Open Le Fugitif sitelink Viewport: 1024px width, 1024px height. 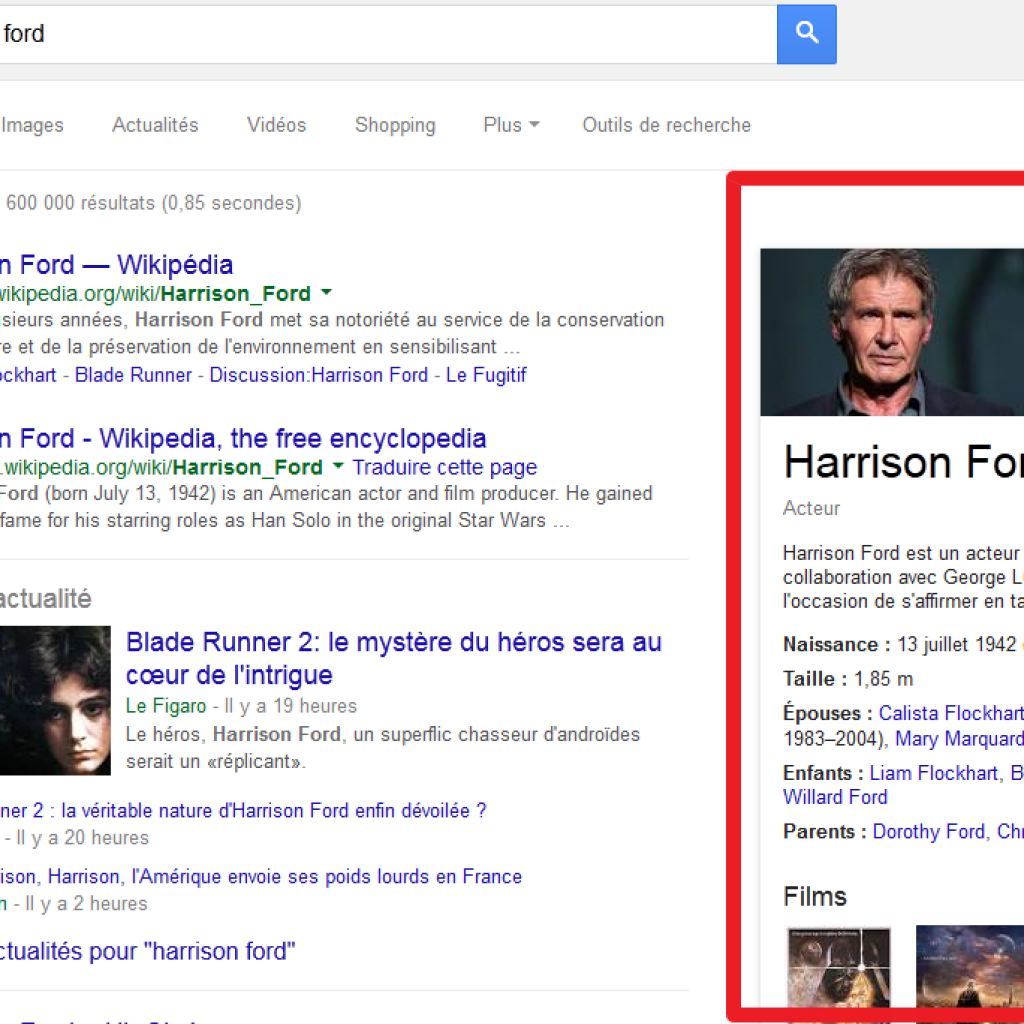[486, 375]
